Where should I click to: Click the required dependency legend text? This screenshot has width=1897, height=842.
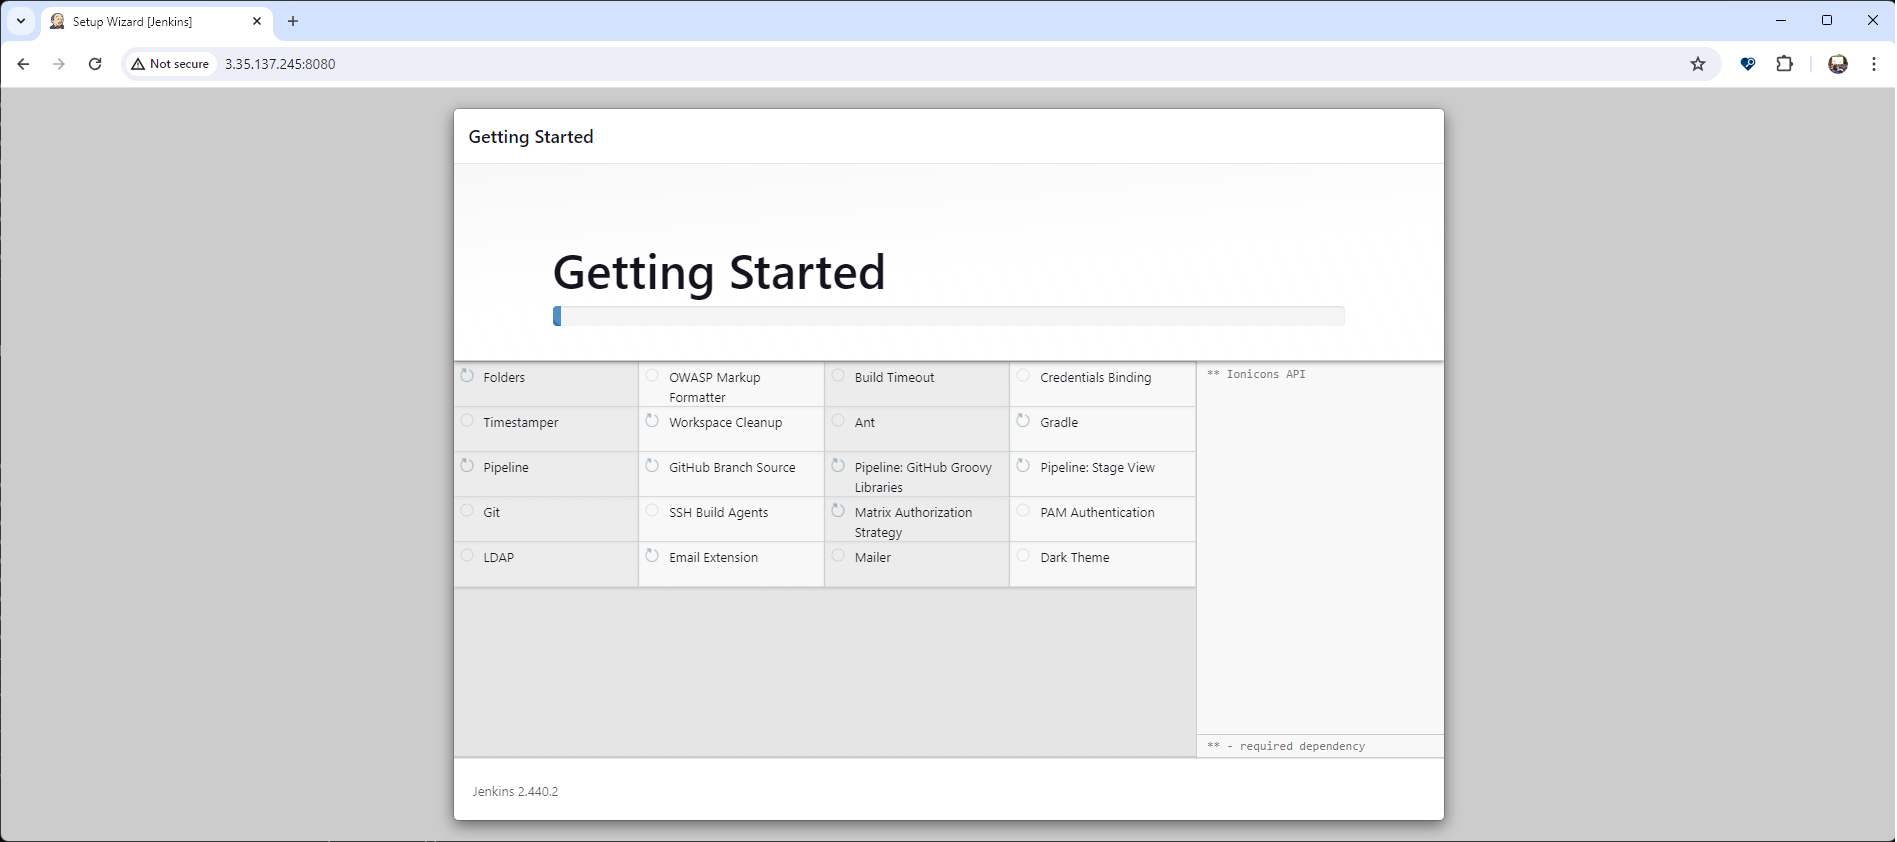point(1286,746)
